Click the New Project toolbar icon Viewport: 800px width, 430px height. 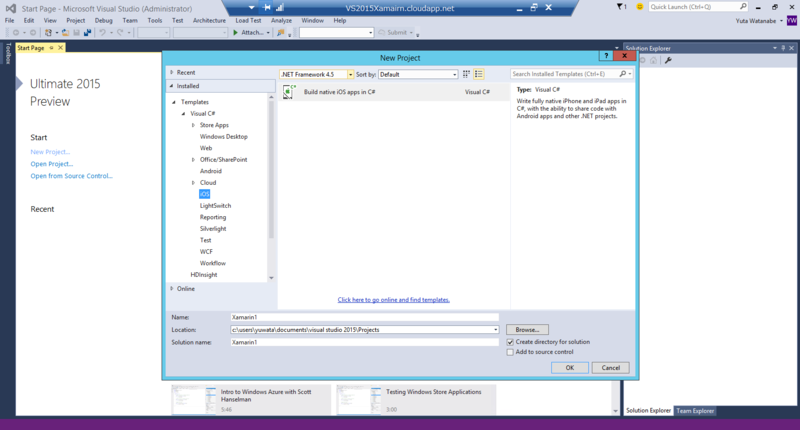(48, 33)
